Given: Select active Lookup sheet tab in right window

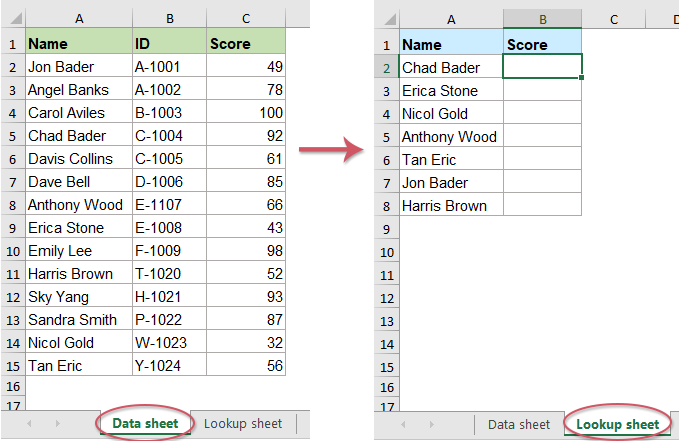Looking at the screenshot, I should point(616,424).
